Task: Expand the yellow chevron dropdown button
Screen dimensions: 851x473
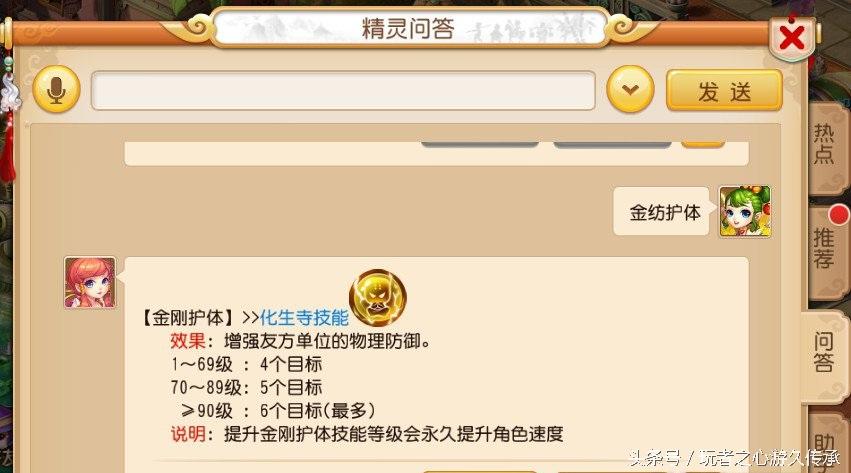Action: click(630, 89)
